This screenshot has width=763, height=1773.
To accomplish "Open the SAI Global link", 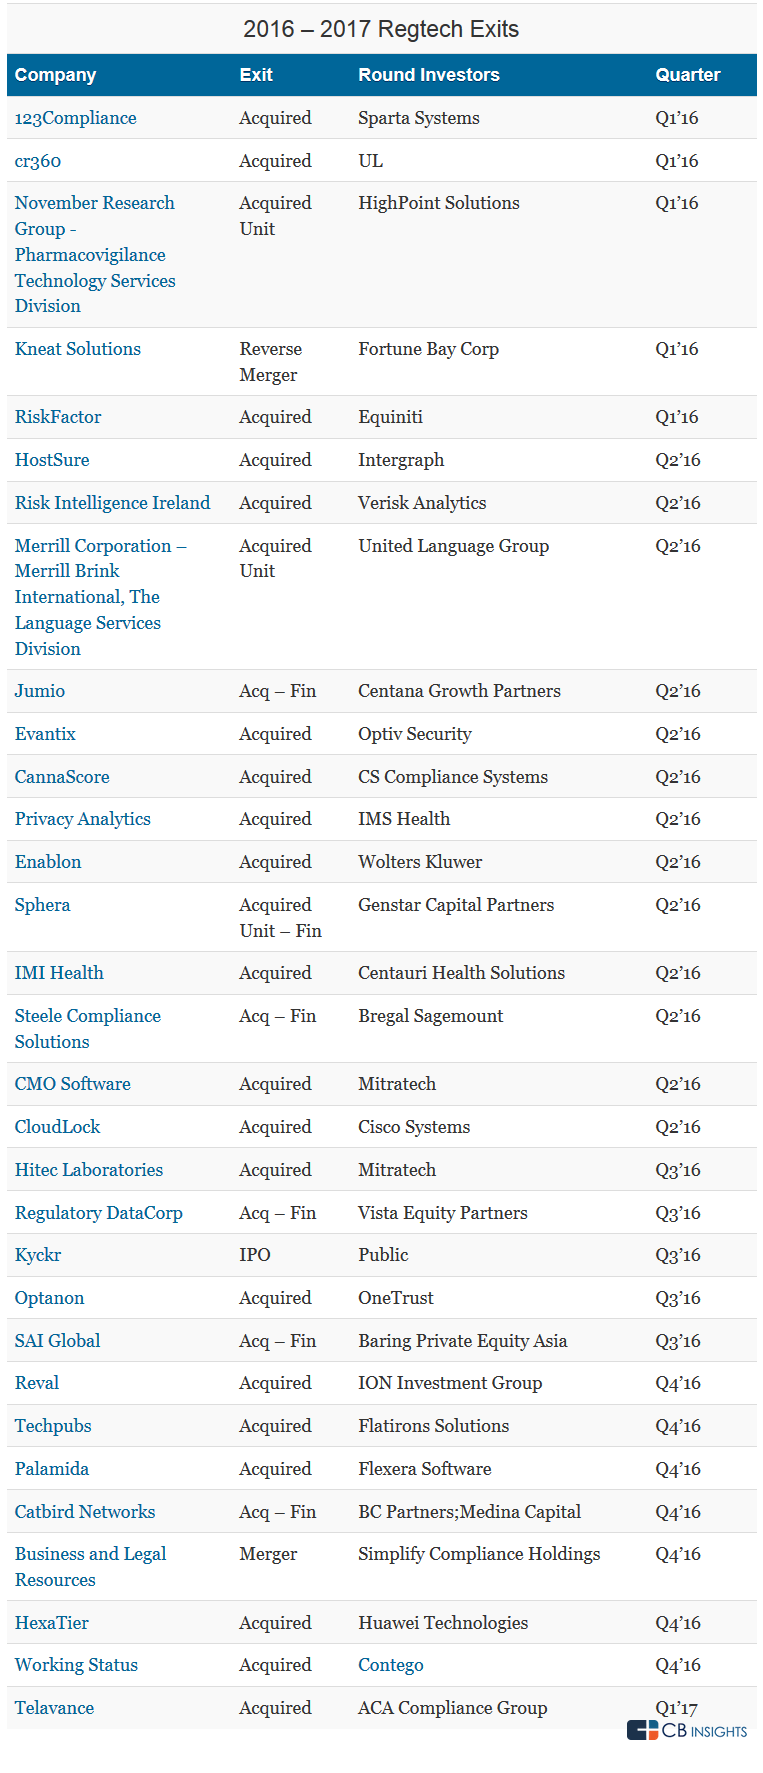I will (57, 1341).
